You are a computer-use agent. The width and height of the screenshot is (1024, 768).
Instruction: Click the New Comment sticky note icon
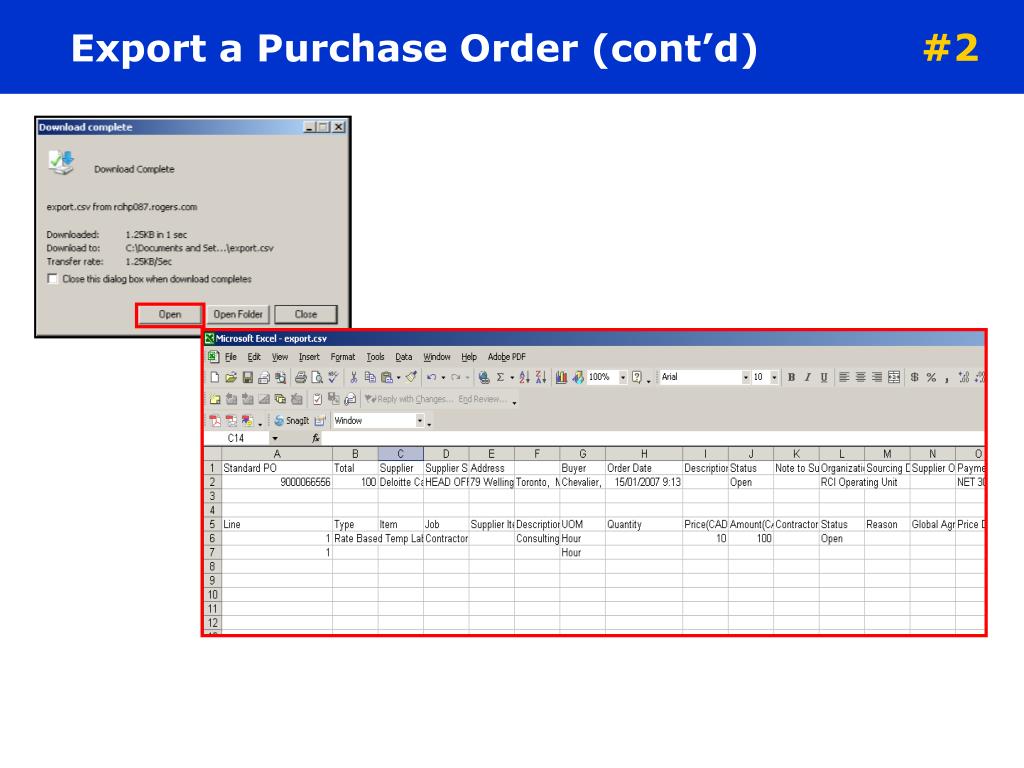(x=214, y=399)
